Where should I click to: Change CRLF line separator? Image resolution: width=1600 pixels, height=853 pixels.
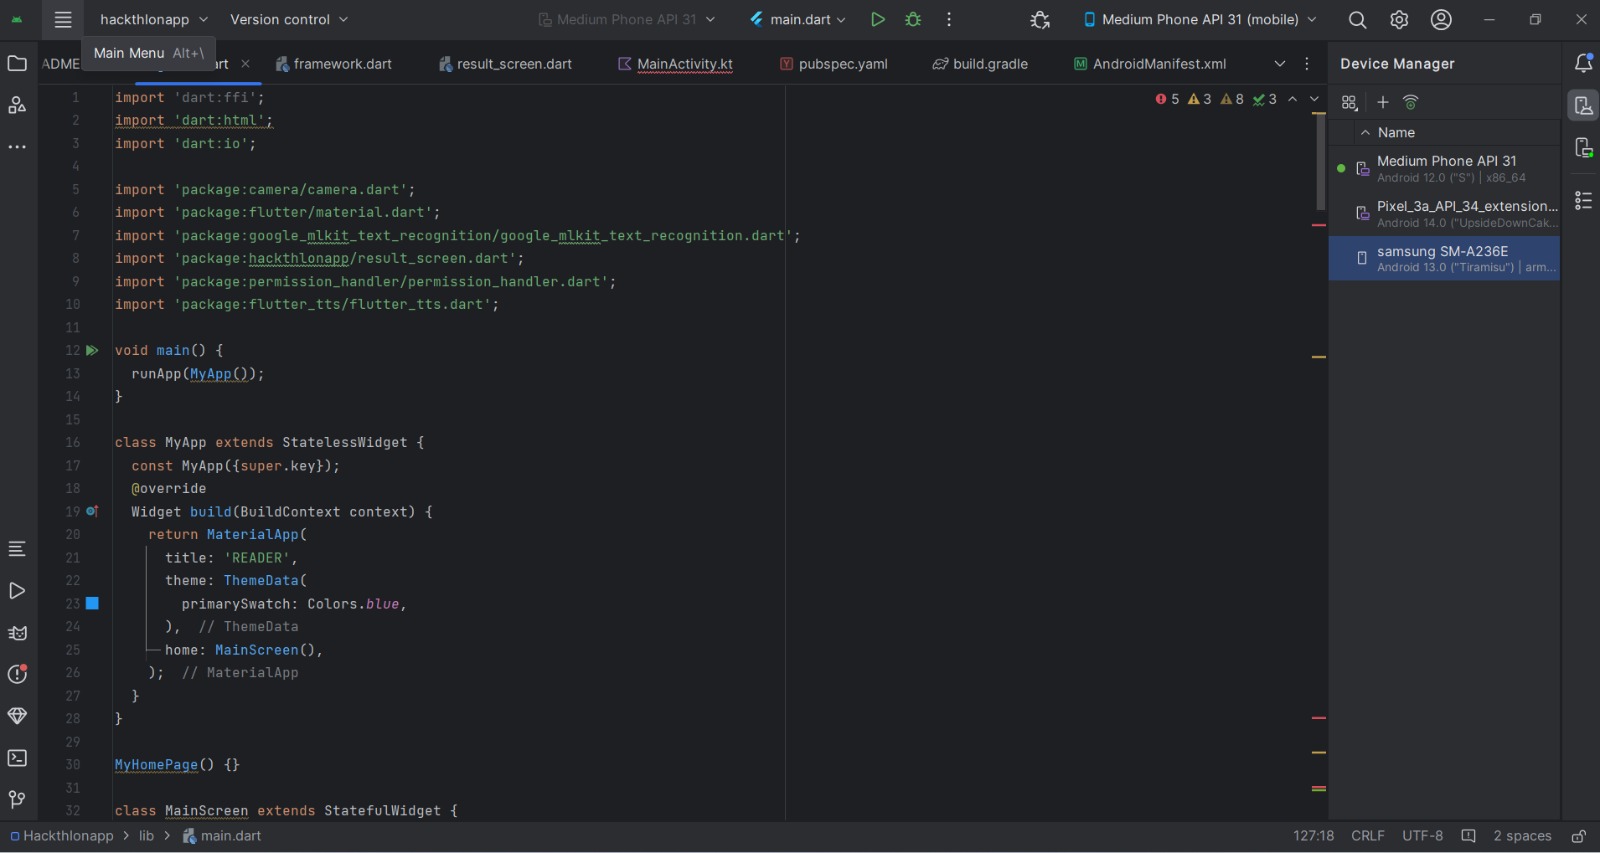[1368, 836]
